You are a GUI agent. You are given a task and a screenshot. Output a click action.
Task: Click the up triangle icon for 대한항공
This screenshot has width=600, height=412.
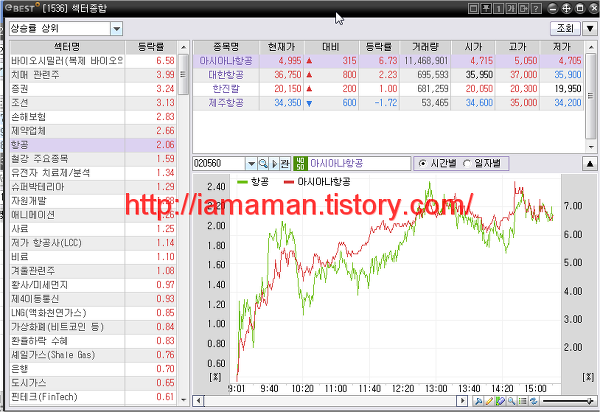click(309, 75)
